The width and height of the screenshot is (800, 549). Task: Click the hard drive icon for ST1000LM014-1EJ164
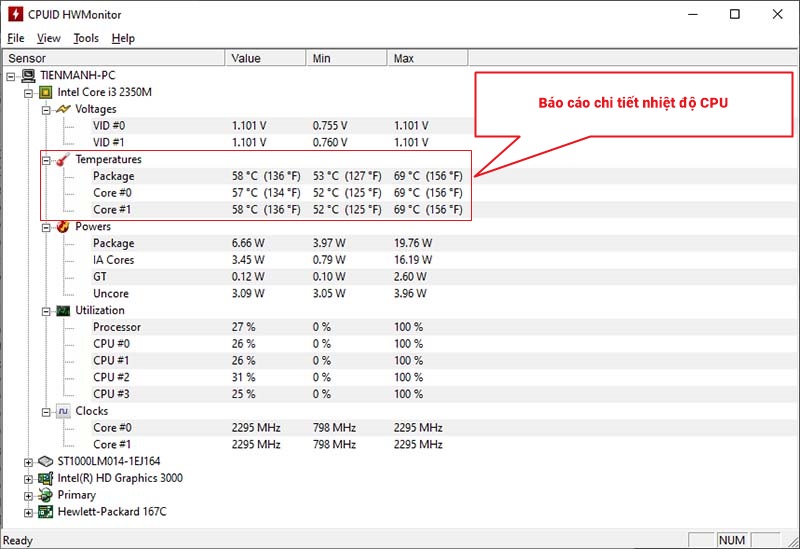pos(45,461)
